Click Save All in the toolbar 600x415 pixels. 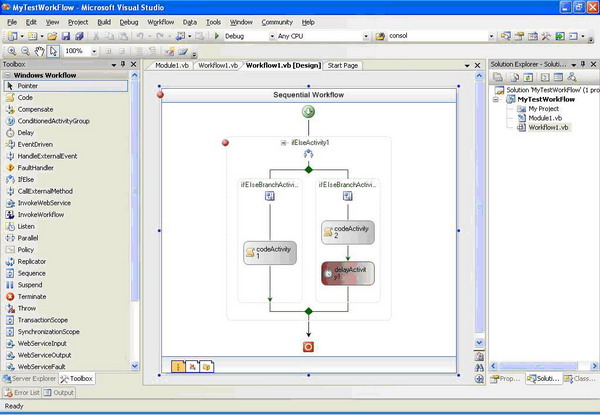tap(79, 36)
